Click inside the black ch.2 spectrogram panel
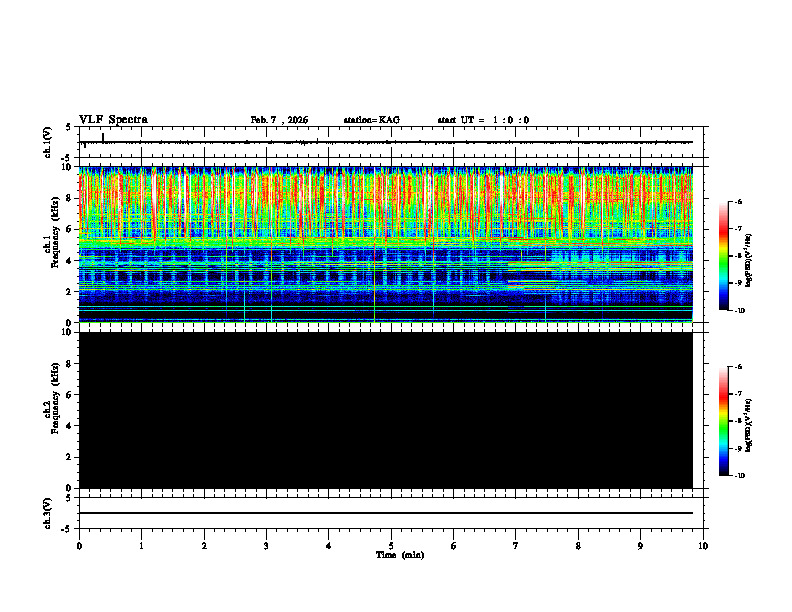 point(385,410)
